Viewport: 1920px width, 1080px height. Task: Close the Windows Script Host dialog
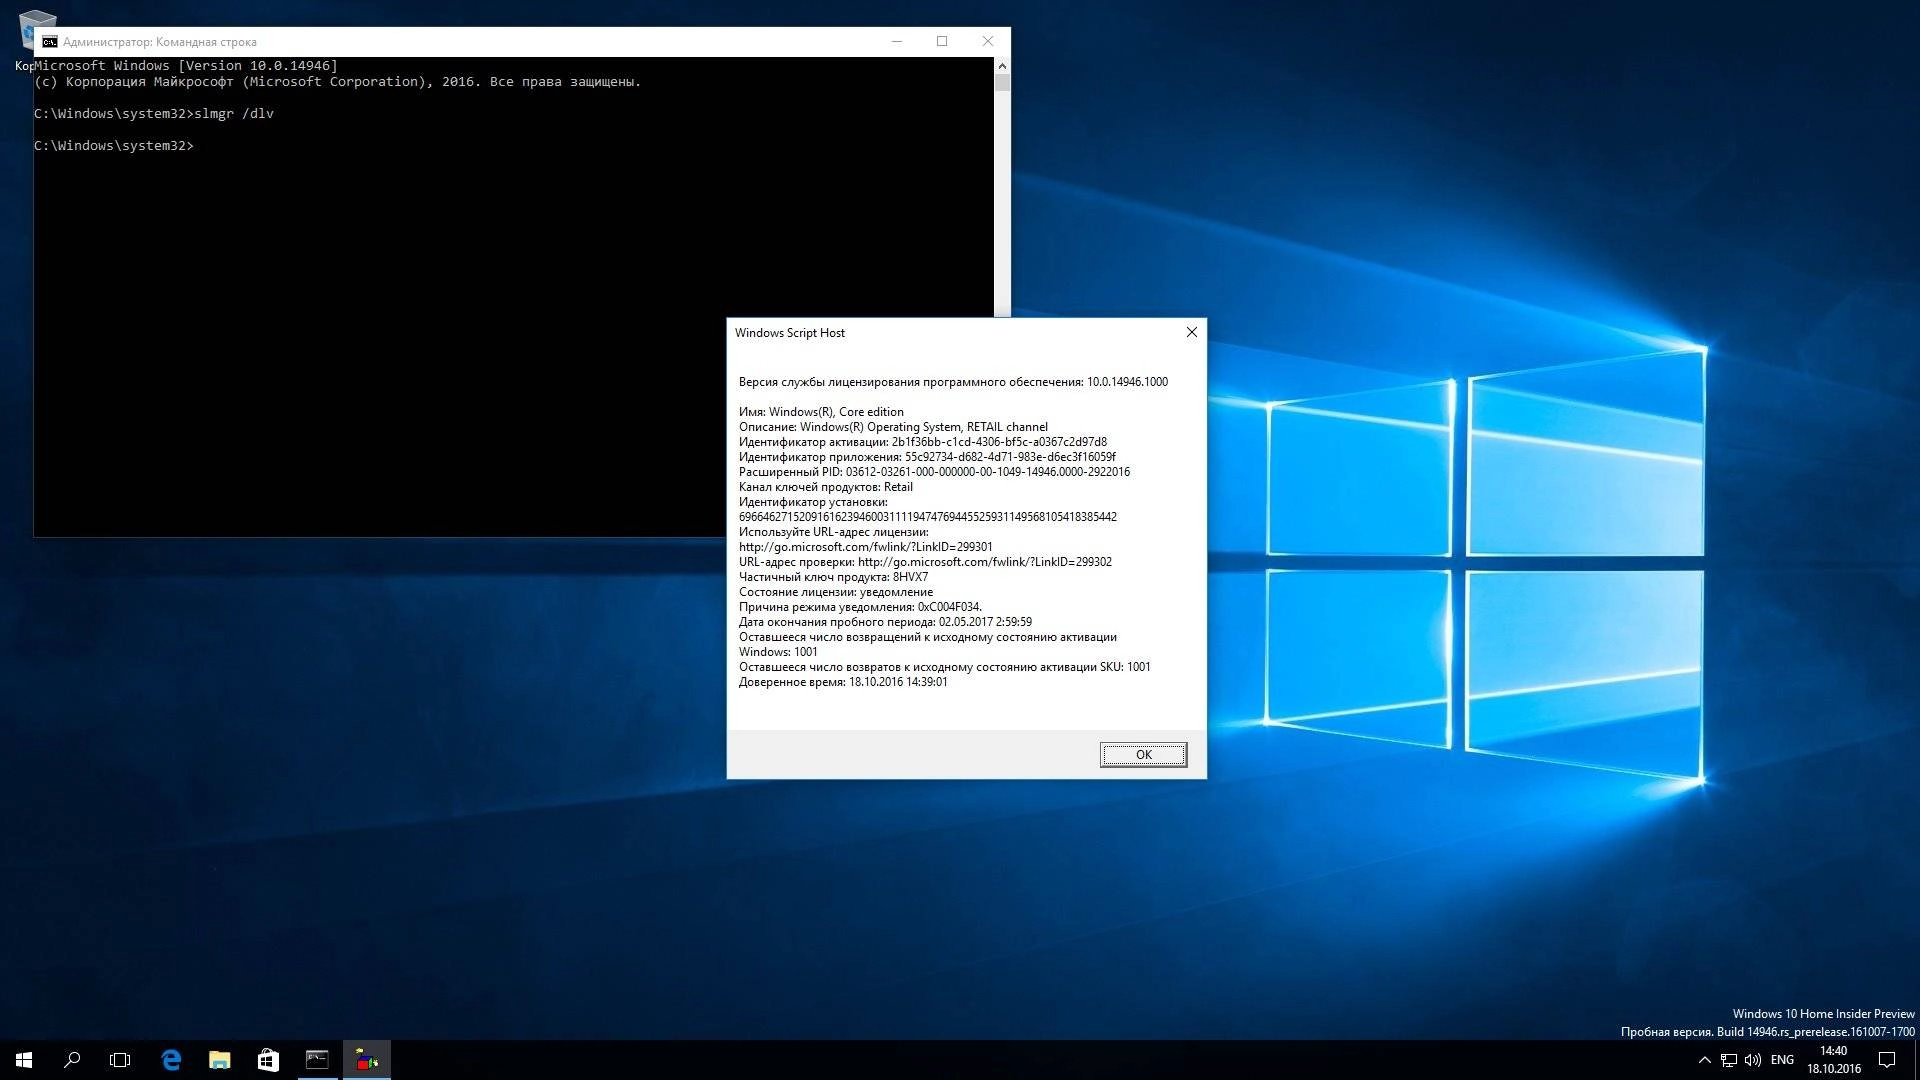[x=1191, y=332]
